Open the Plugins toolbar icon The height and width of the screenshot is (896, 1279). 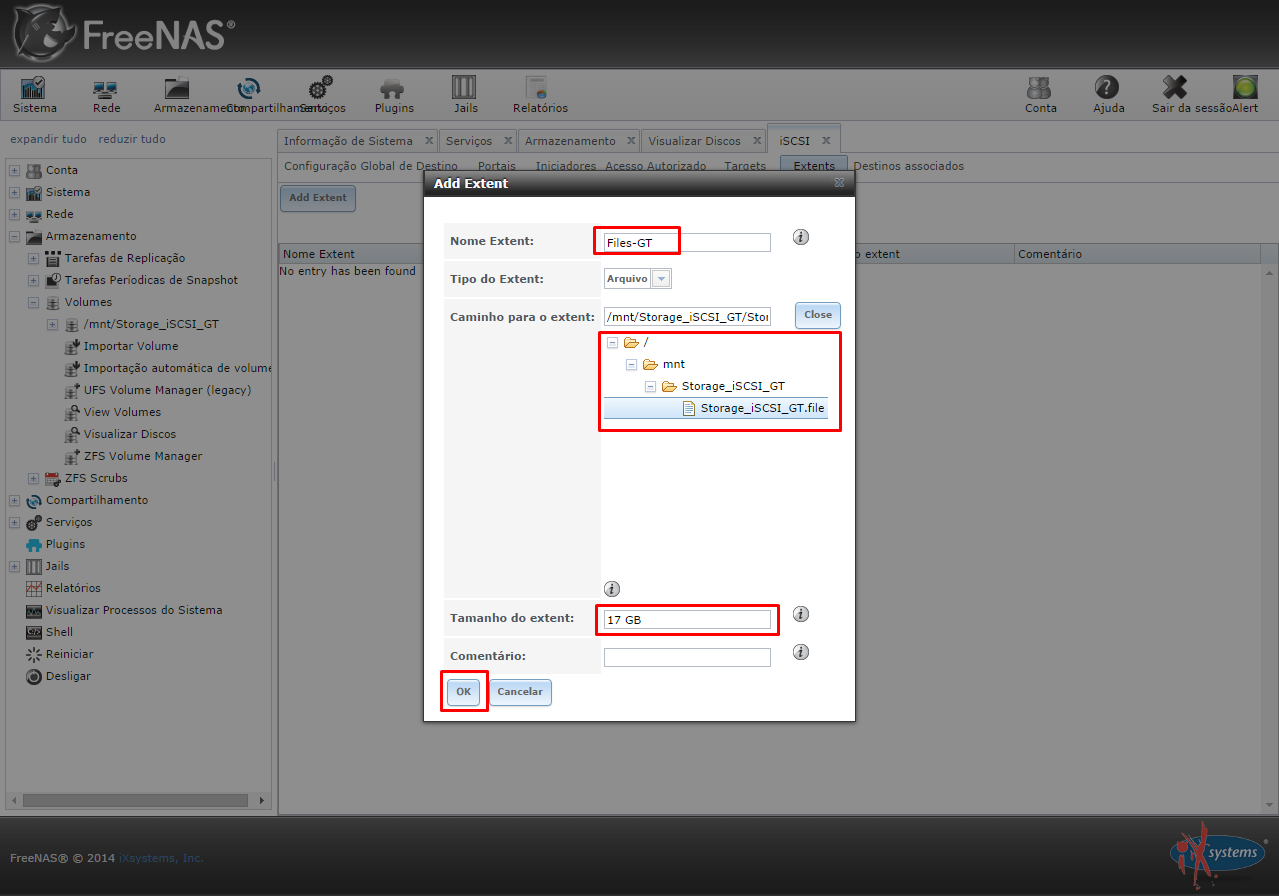(x=394, y=88)
